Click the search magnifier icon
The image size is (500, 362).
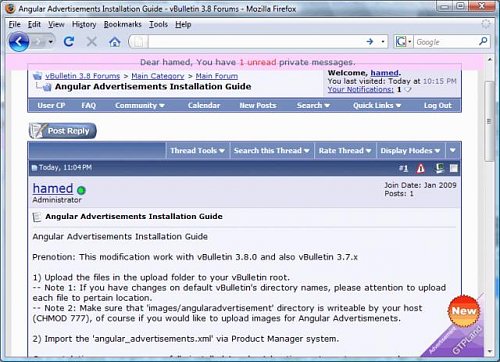pyautogui.click(x=483, y=41)
